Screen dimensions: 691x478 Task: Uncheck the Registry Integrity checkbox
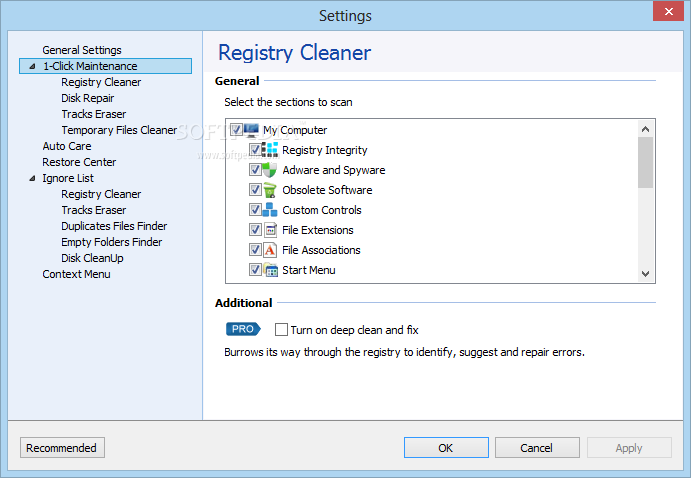click(x=255, y=150)
